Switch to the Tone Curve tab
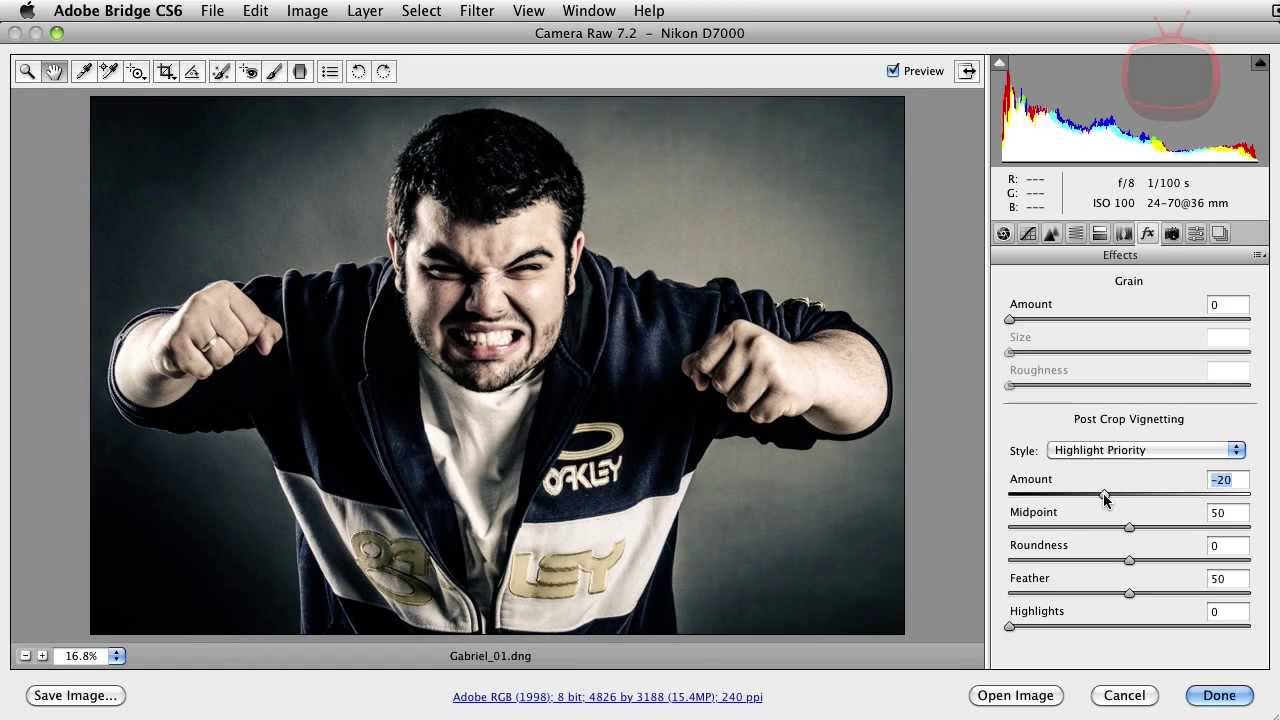The image size is (1280, 720). pyautogui.click(x=1027, y=234)
